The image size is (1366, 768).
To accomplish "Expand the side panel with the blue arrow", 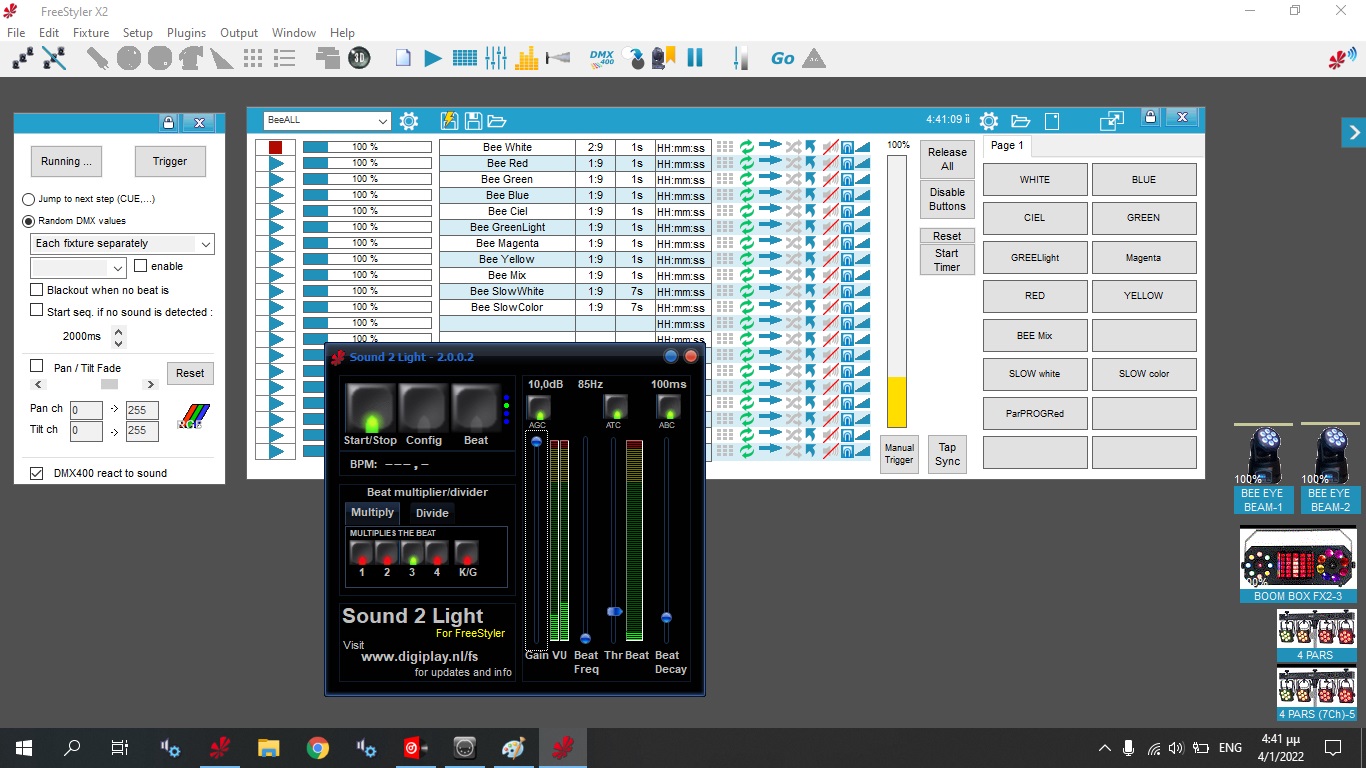I will (x=1354, y=132).
